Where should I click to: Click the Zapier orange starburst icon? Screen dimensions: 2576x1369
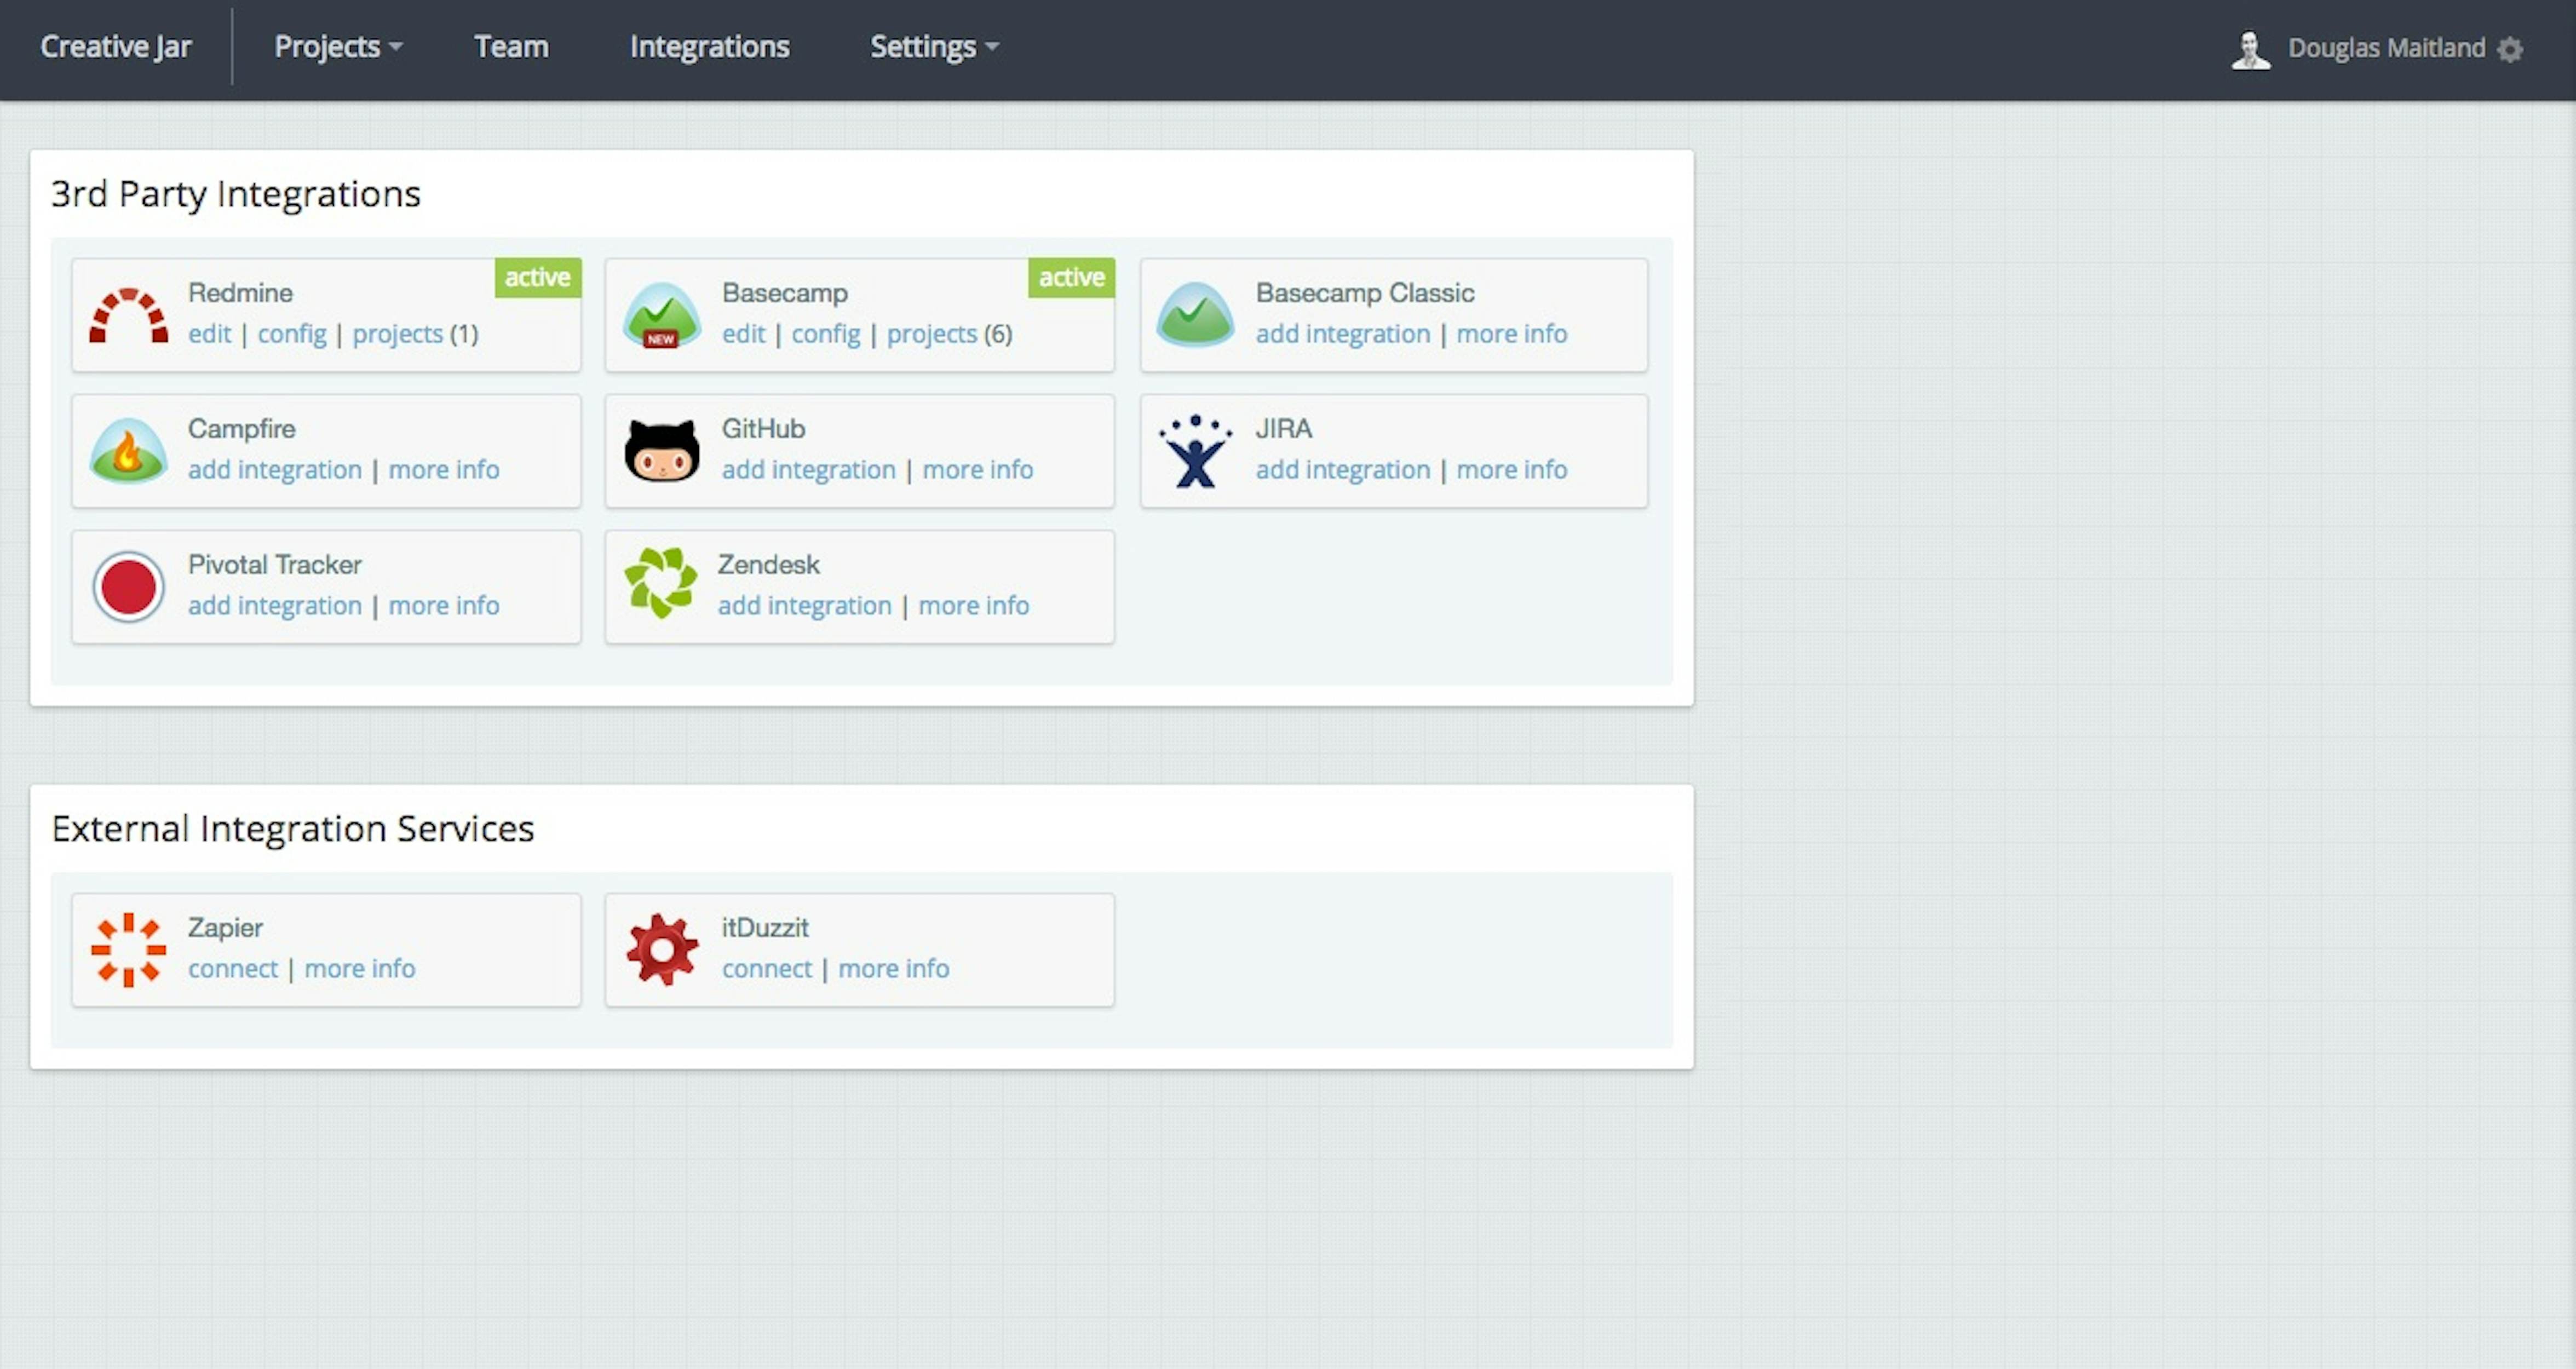(x=128, y=950)
